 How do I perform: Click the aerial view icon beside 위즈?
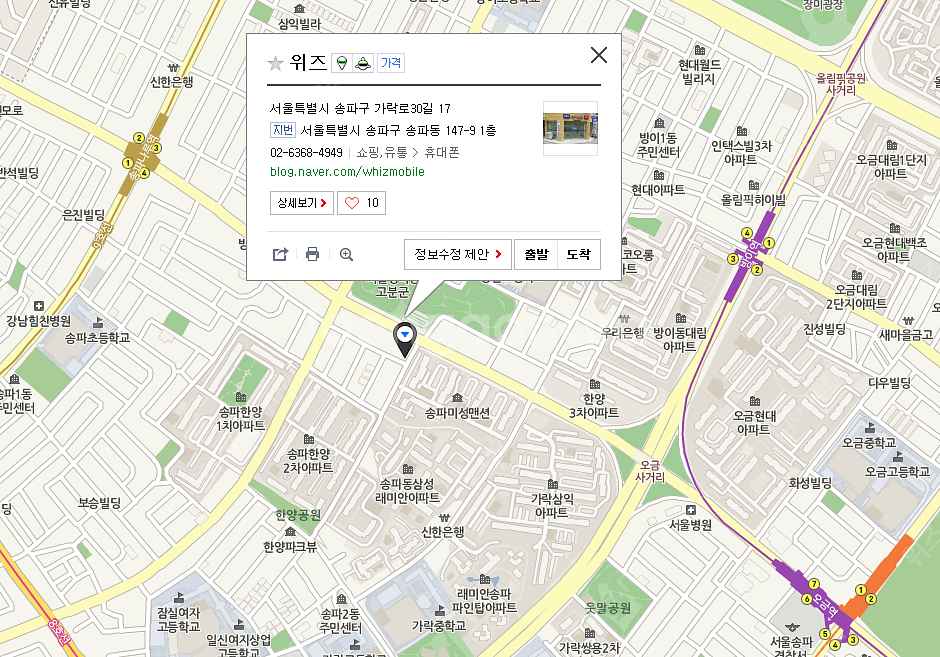[x=363, y=63]
